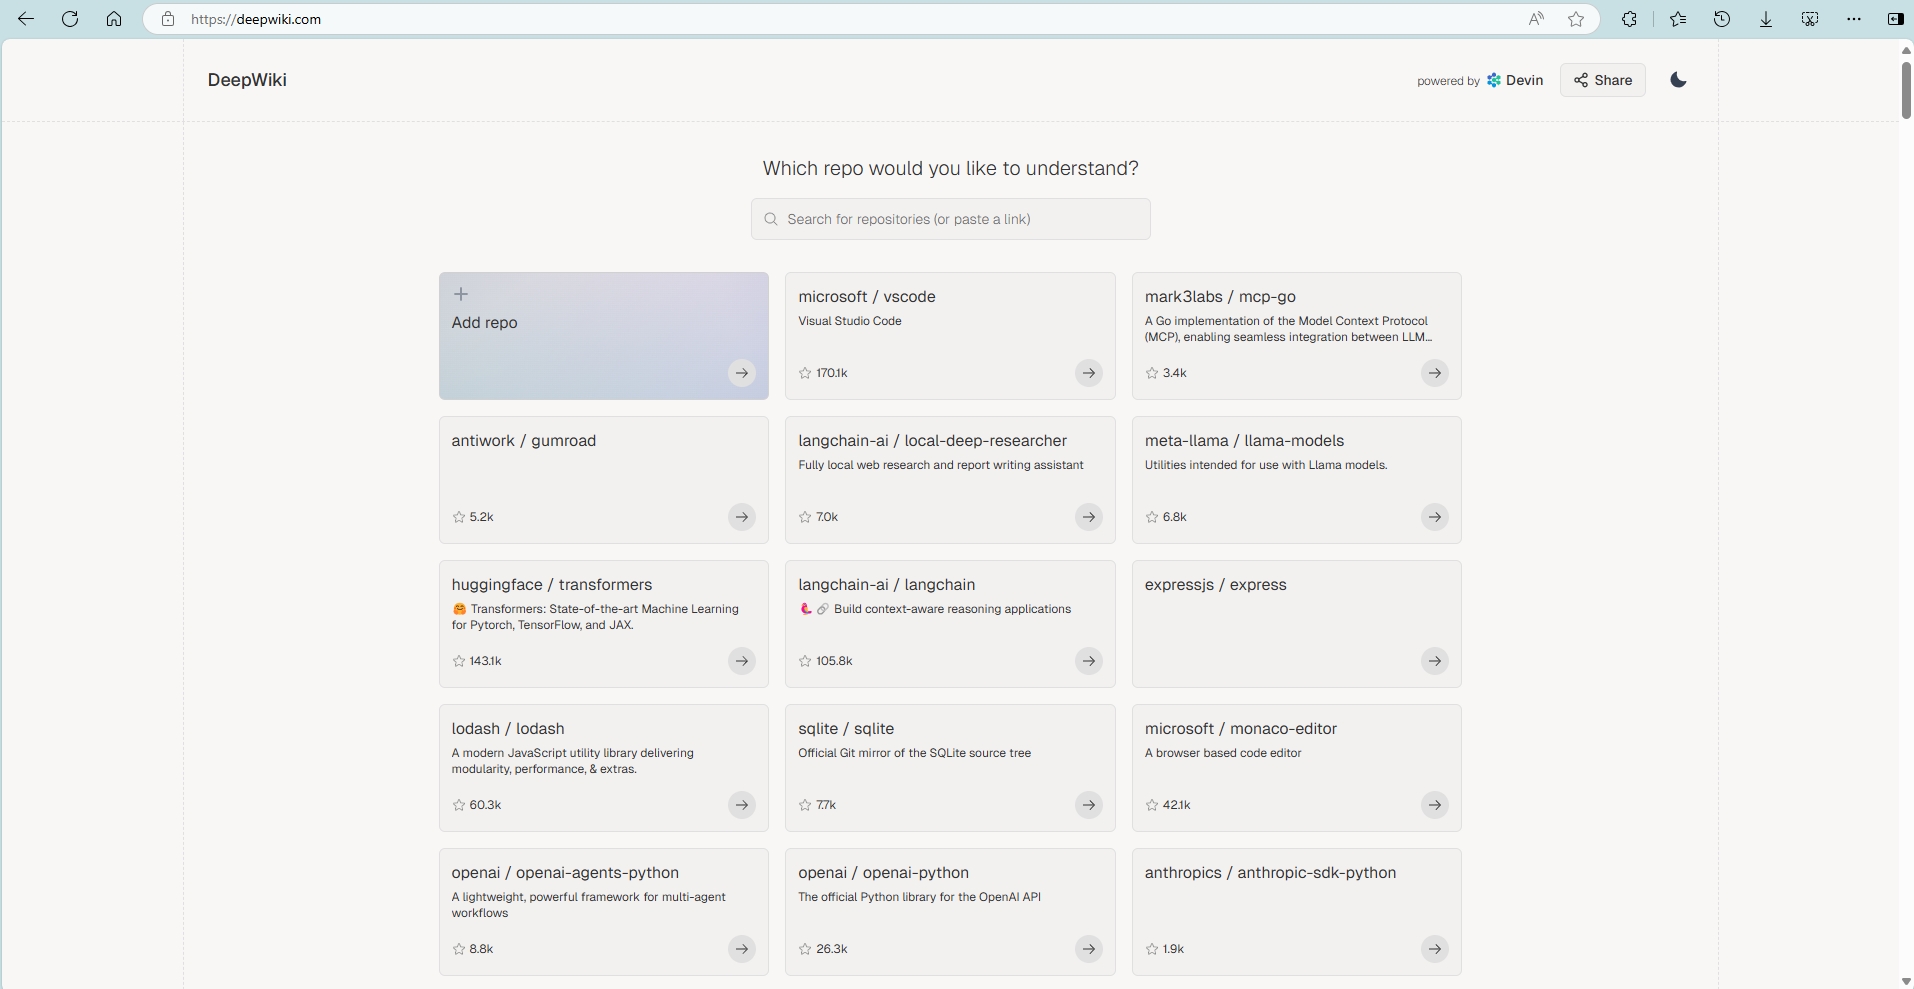This screenshot has width=1914, height=989.
Task: Select the mark3labs / mcp-go title
Action: click(x=1220, y=297)
